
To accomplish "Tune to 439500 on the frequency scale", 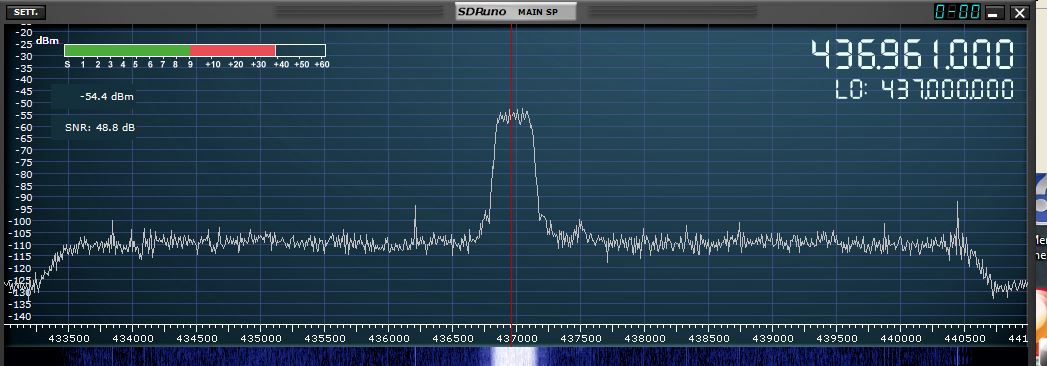I will point(837,339).
